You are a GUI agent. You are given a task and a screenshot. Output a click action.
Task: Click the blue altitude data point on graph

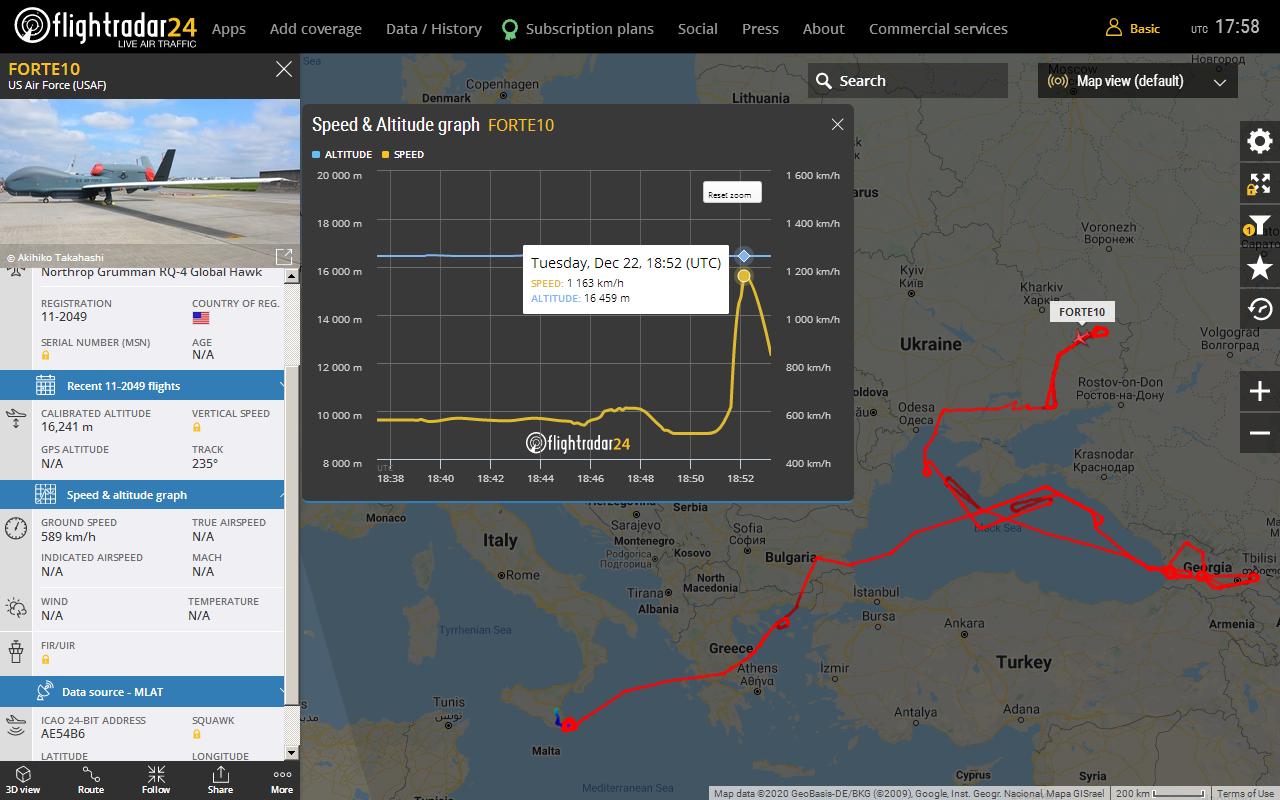pyautogui.click(x=744, y=256)
